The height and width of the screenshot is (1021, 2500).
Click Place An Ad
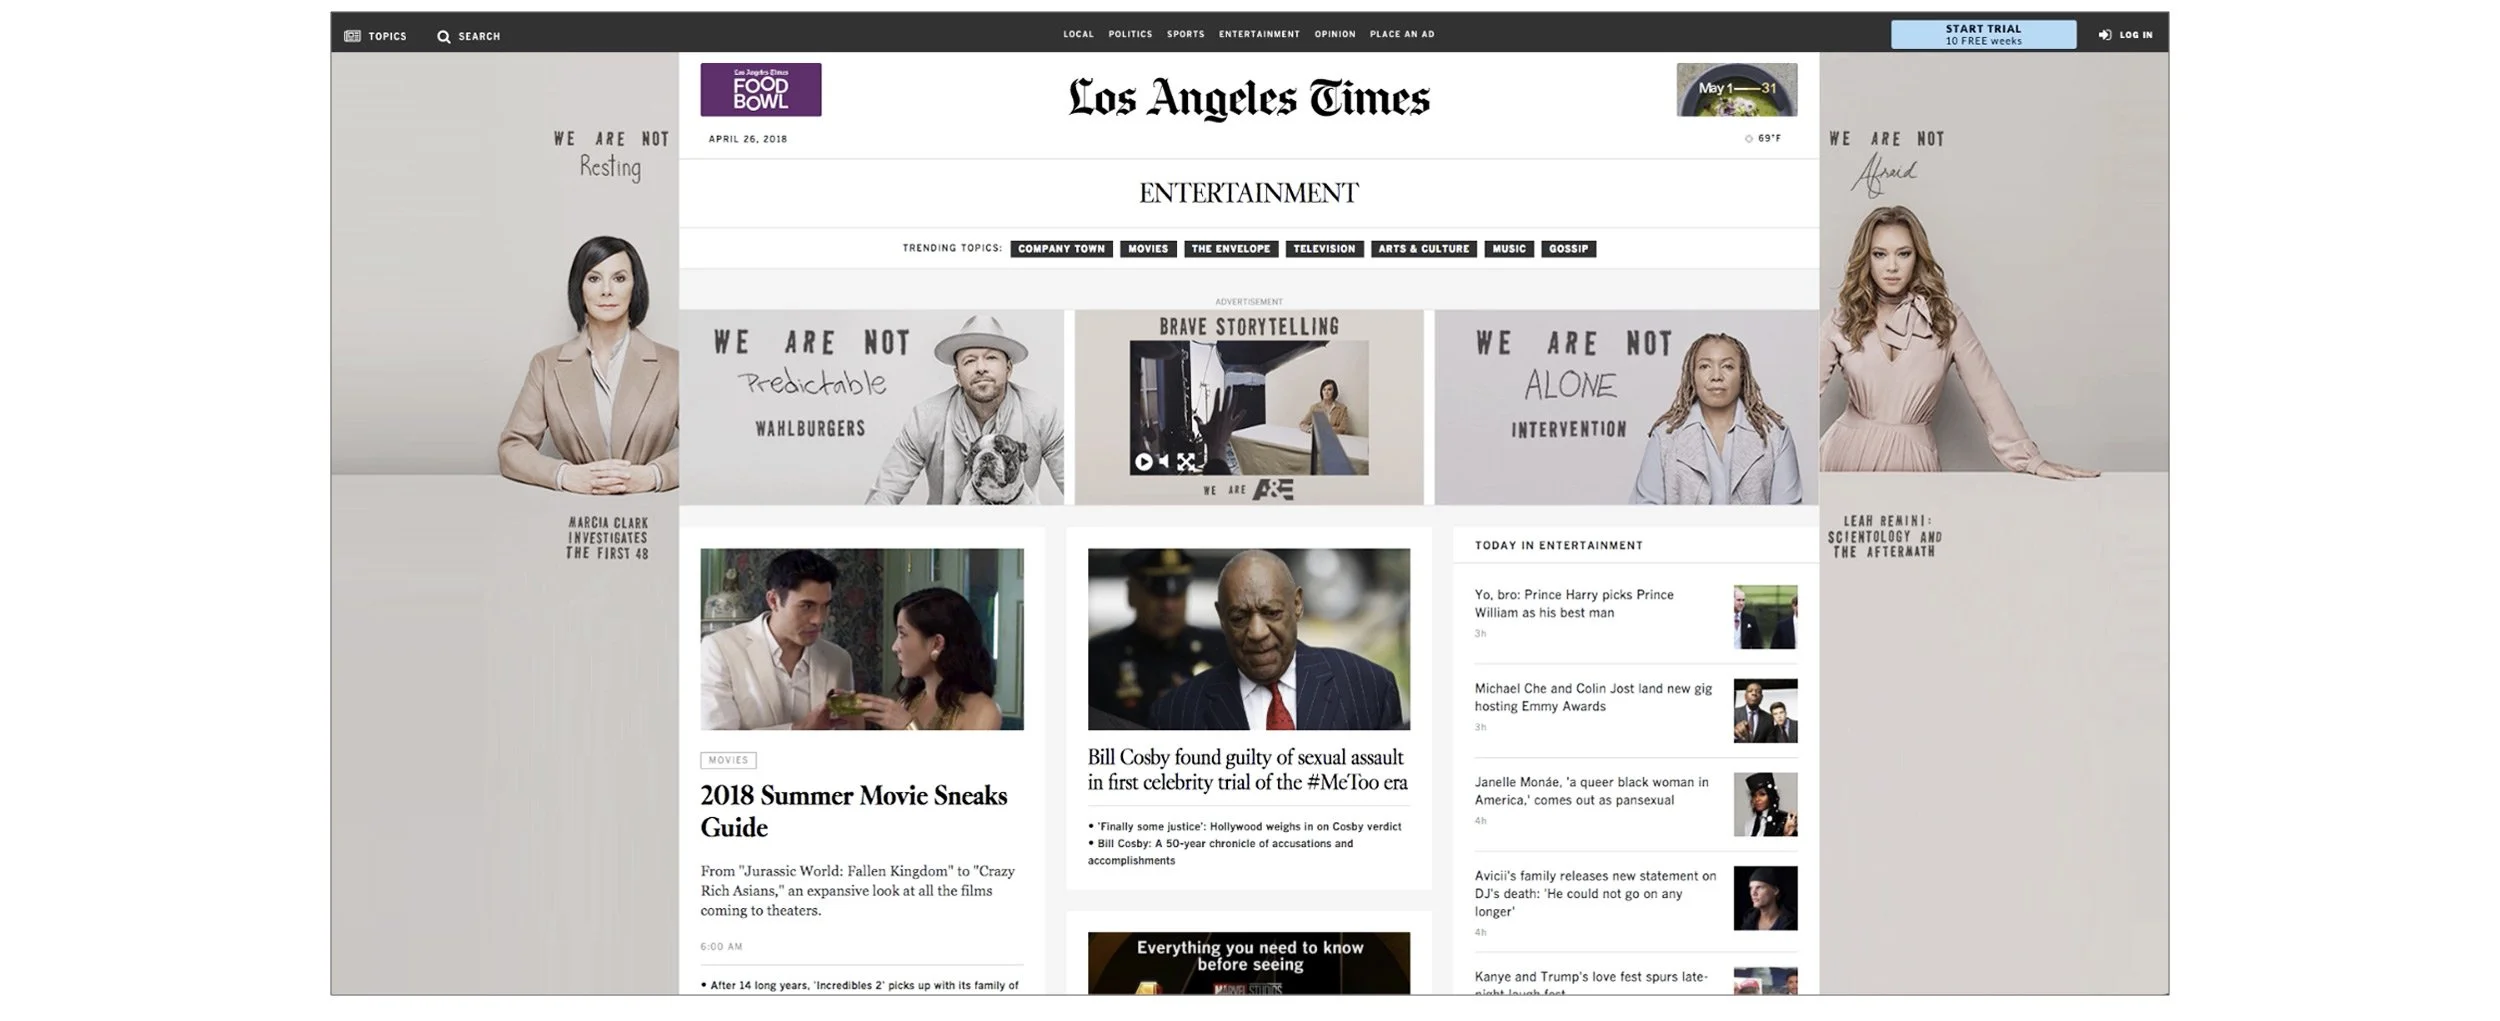click(1402, 34)
